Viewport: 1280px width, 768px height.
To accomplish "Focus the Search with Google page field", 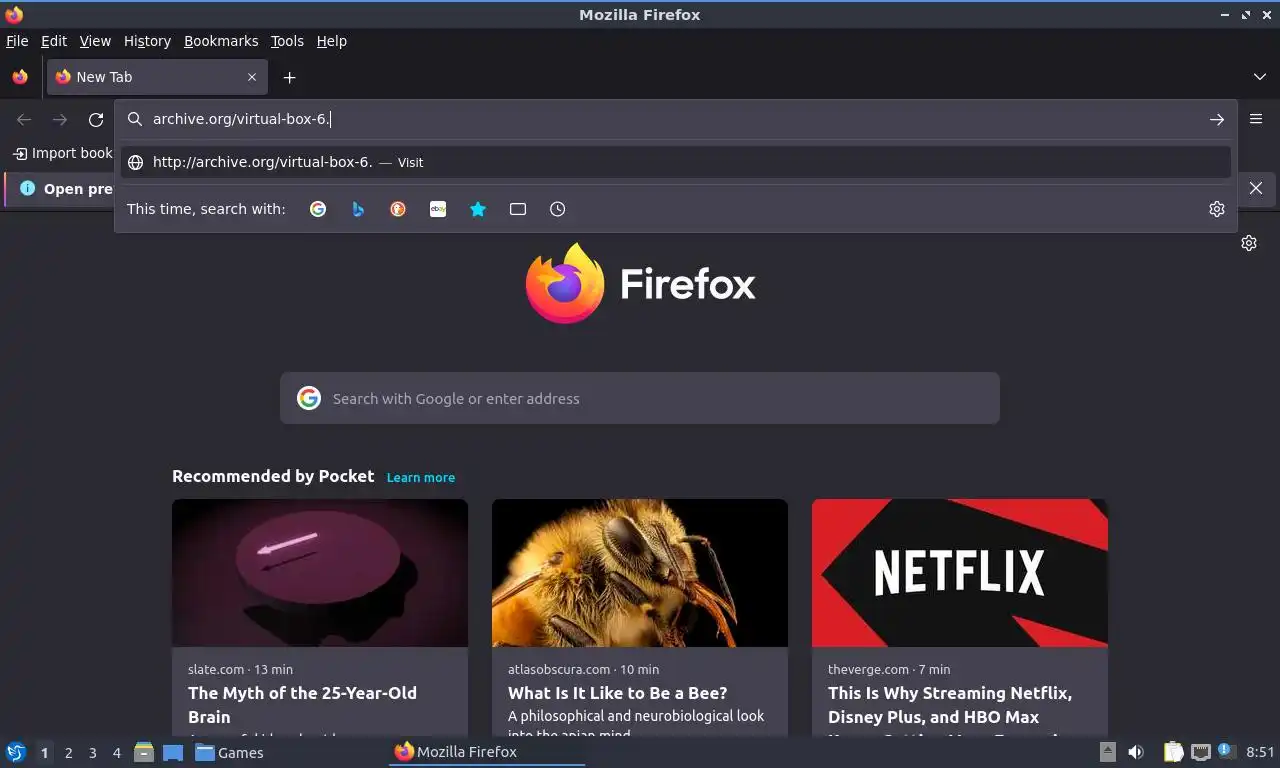I will point(640,398).
